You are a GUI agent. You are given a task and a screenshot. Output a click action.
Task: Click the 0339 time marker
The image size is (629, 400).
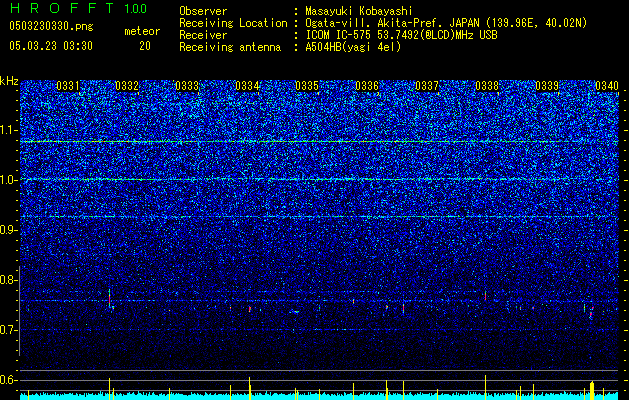[547, 86]
